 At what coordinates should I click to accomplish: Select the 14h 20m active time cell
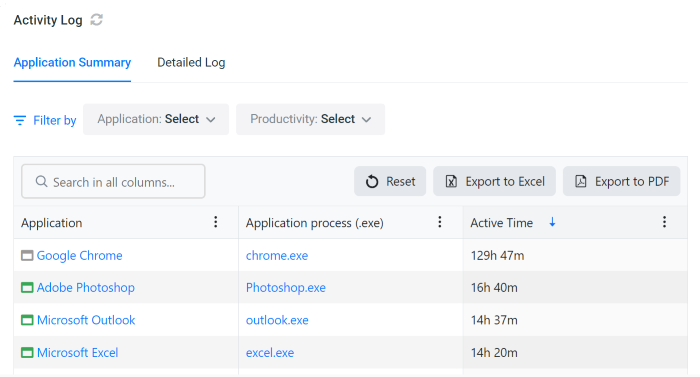point(575,353)
